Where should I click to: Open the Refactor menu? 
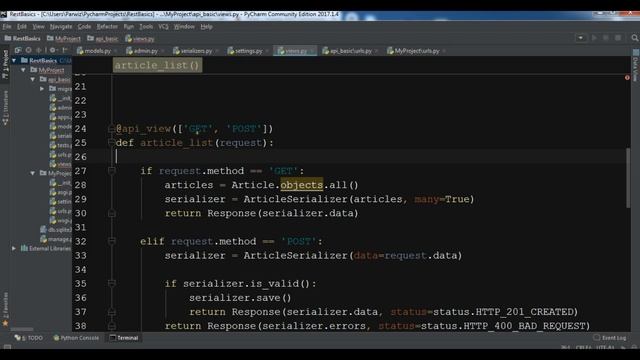107,27
